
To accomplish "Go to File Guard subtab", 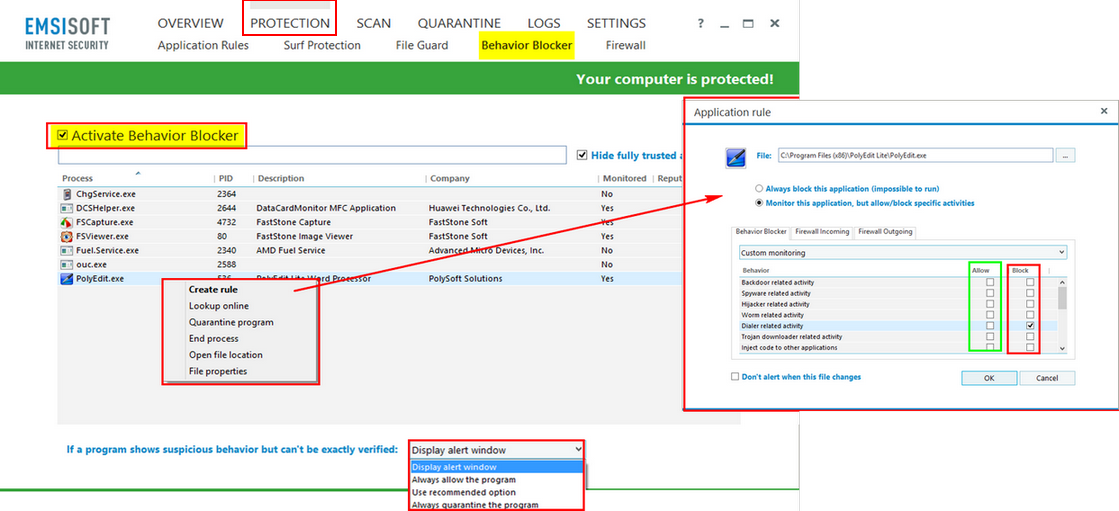I will (x=422, y=46).
